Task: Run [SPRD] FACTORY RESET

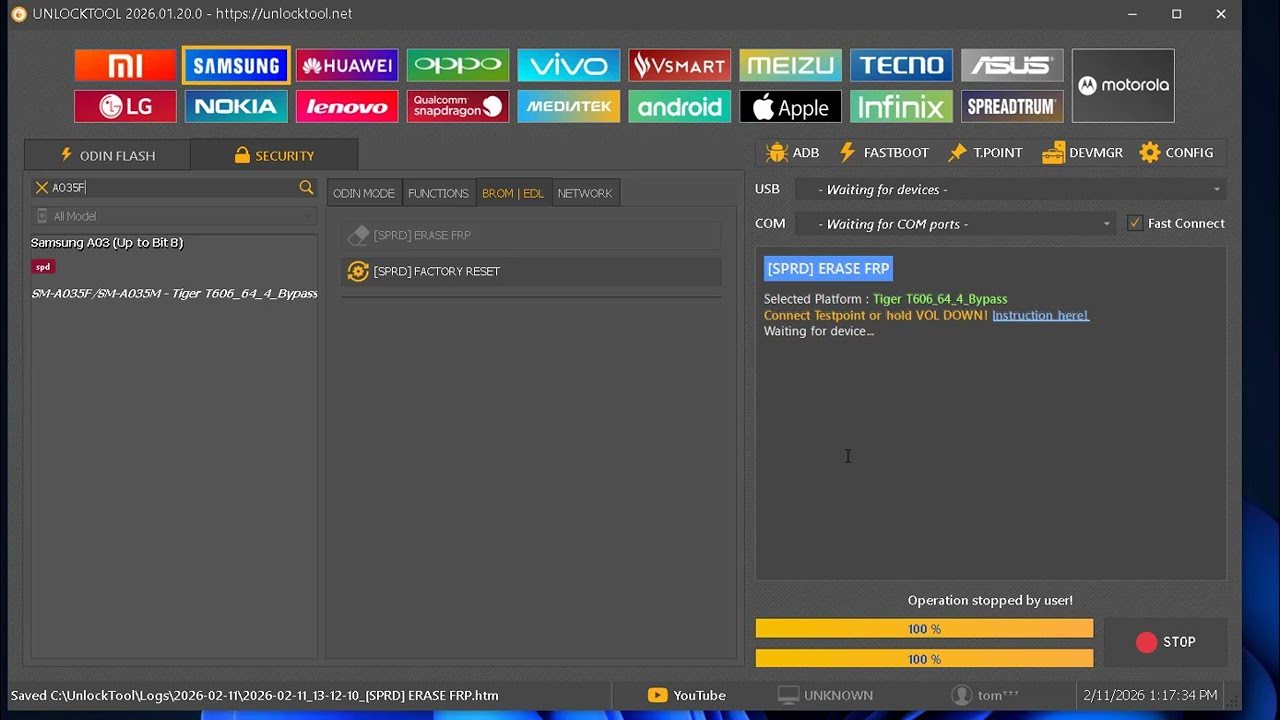Action: 531,271
